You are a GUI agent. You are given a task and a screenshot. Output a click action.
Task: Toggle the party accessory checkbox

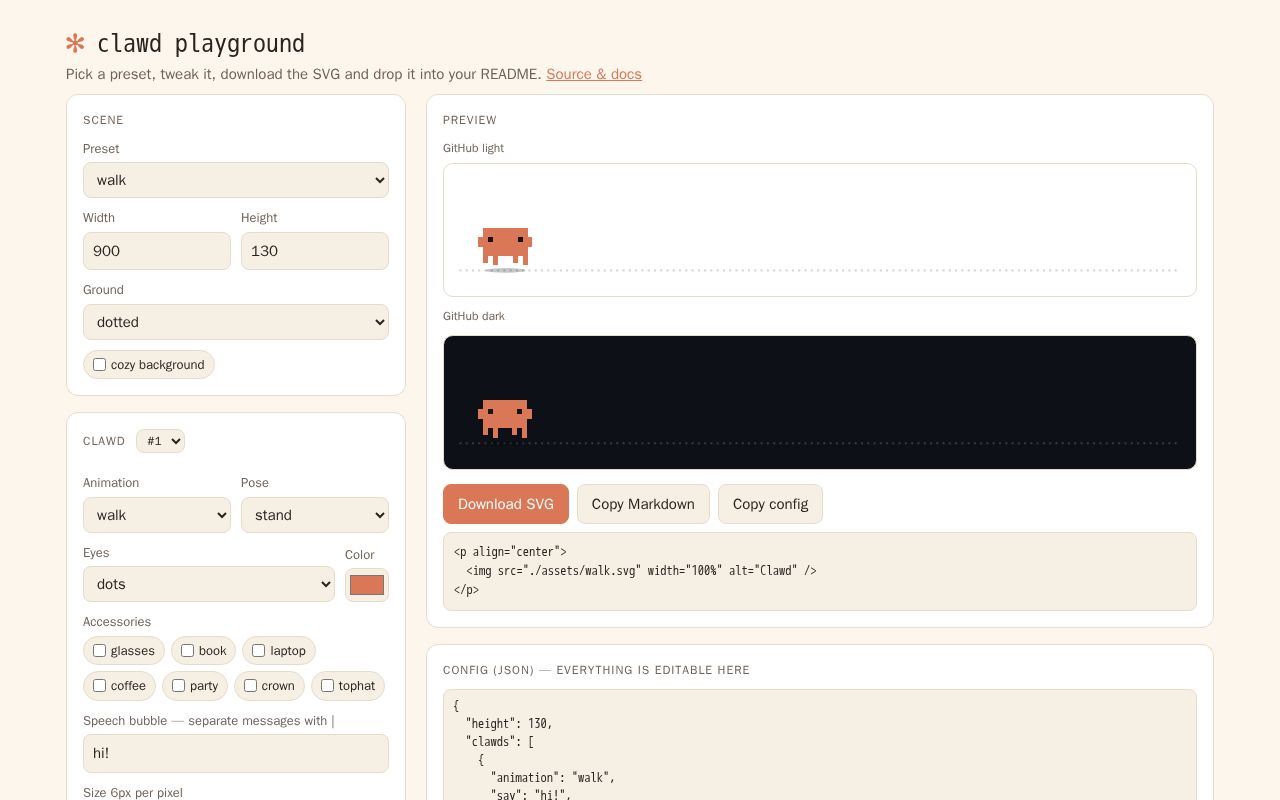pyautogui.click(x=178, y=686)
